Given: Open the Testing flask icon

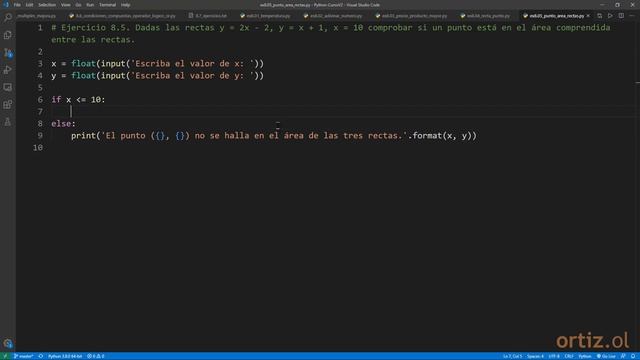Looking at the screenshot, I should point(8,122).
